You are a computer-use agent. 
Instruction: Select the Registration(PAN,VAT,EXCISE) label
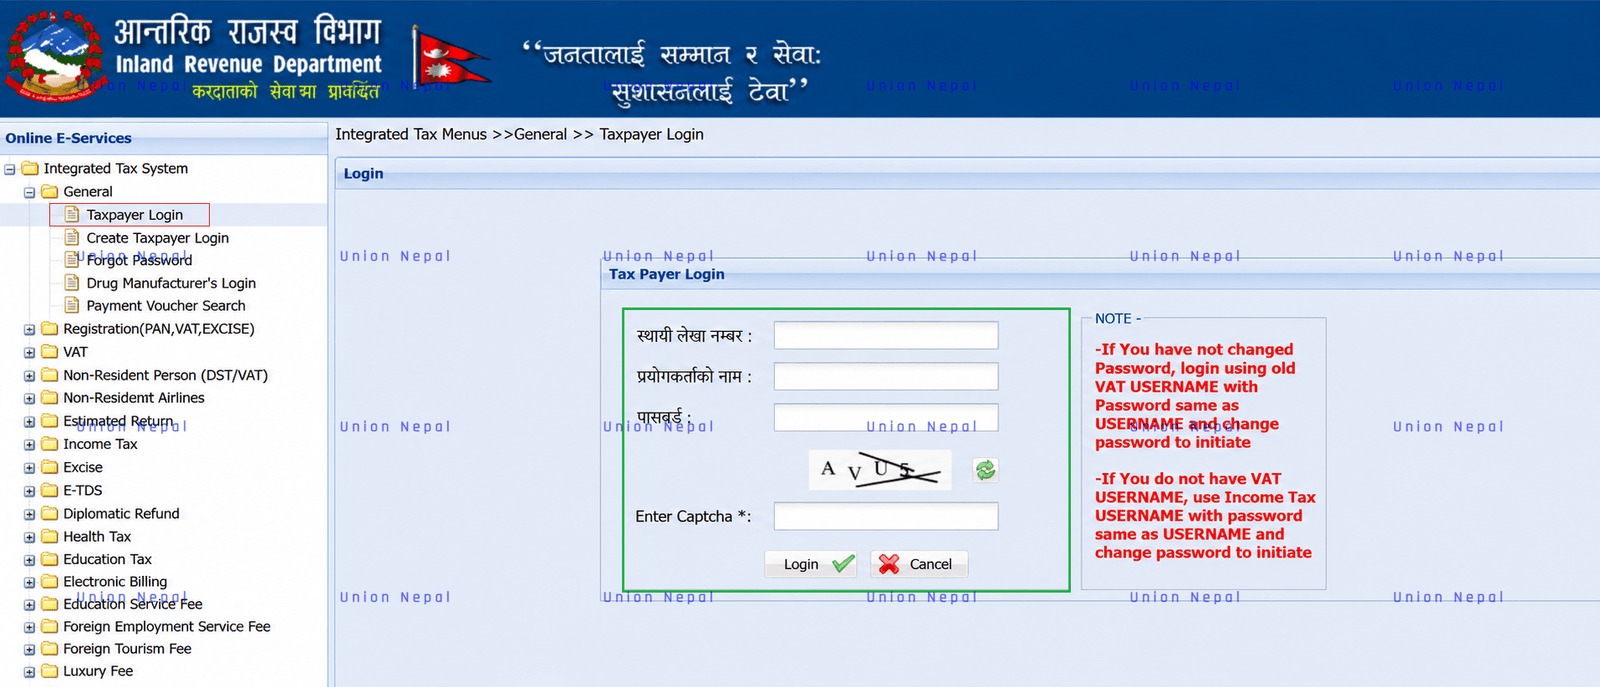(159, 329)
